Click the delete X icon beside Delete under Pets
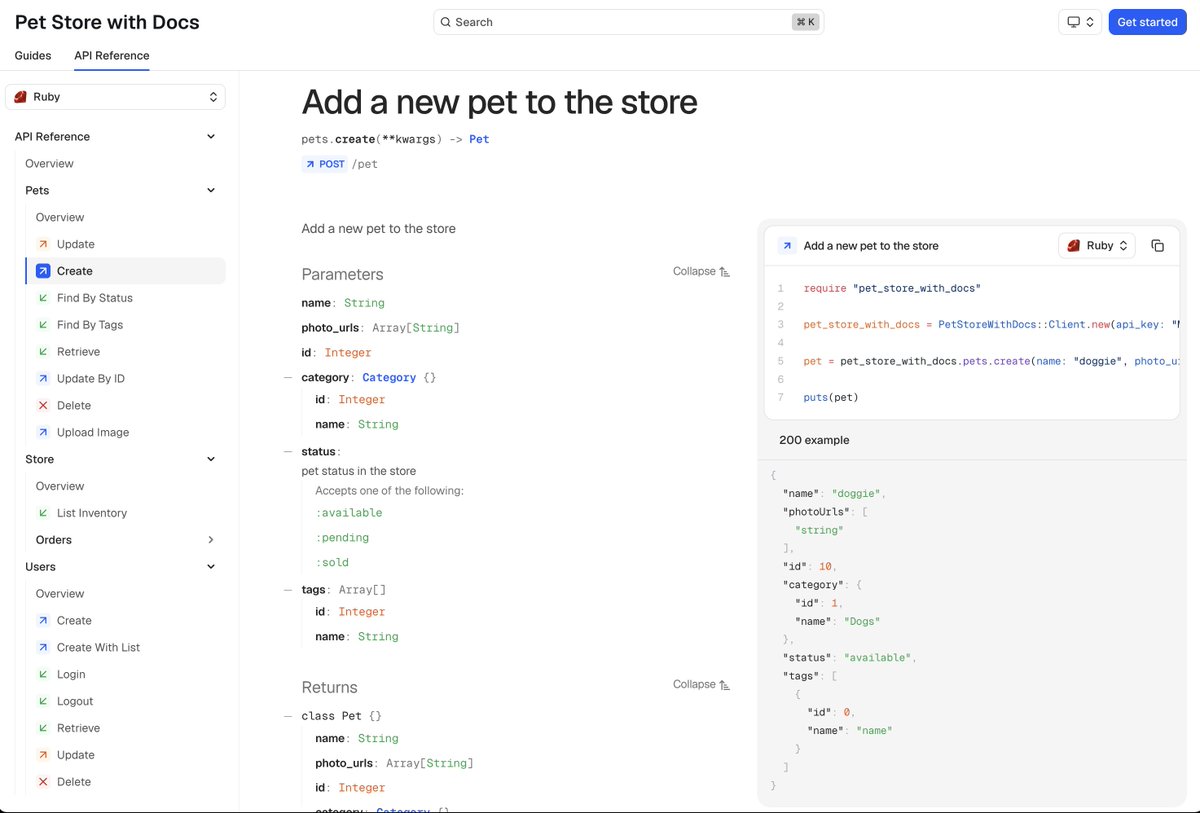The height and width of the screenshot is (813, 1200). point(44,405)
